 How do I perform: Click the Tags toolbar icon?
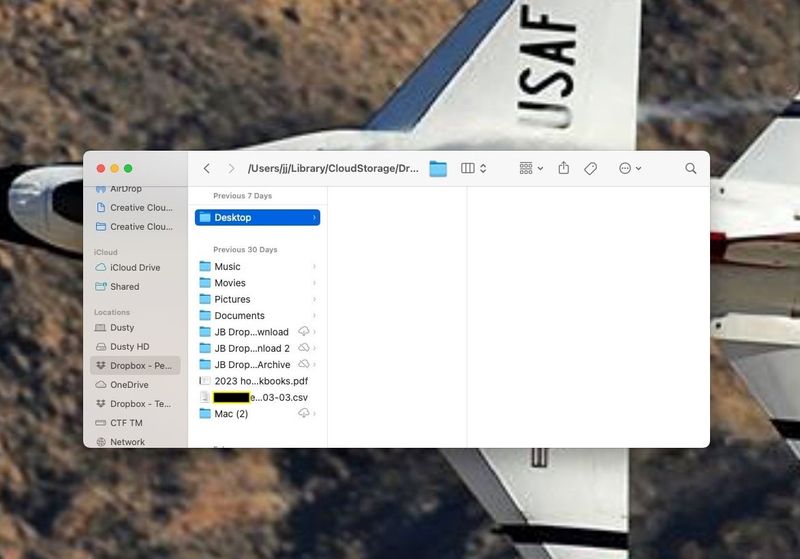tap(590, 168)
